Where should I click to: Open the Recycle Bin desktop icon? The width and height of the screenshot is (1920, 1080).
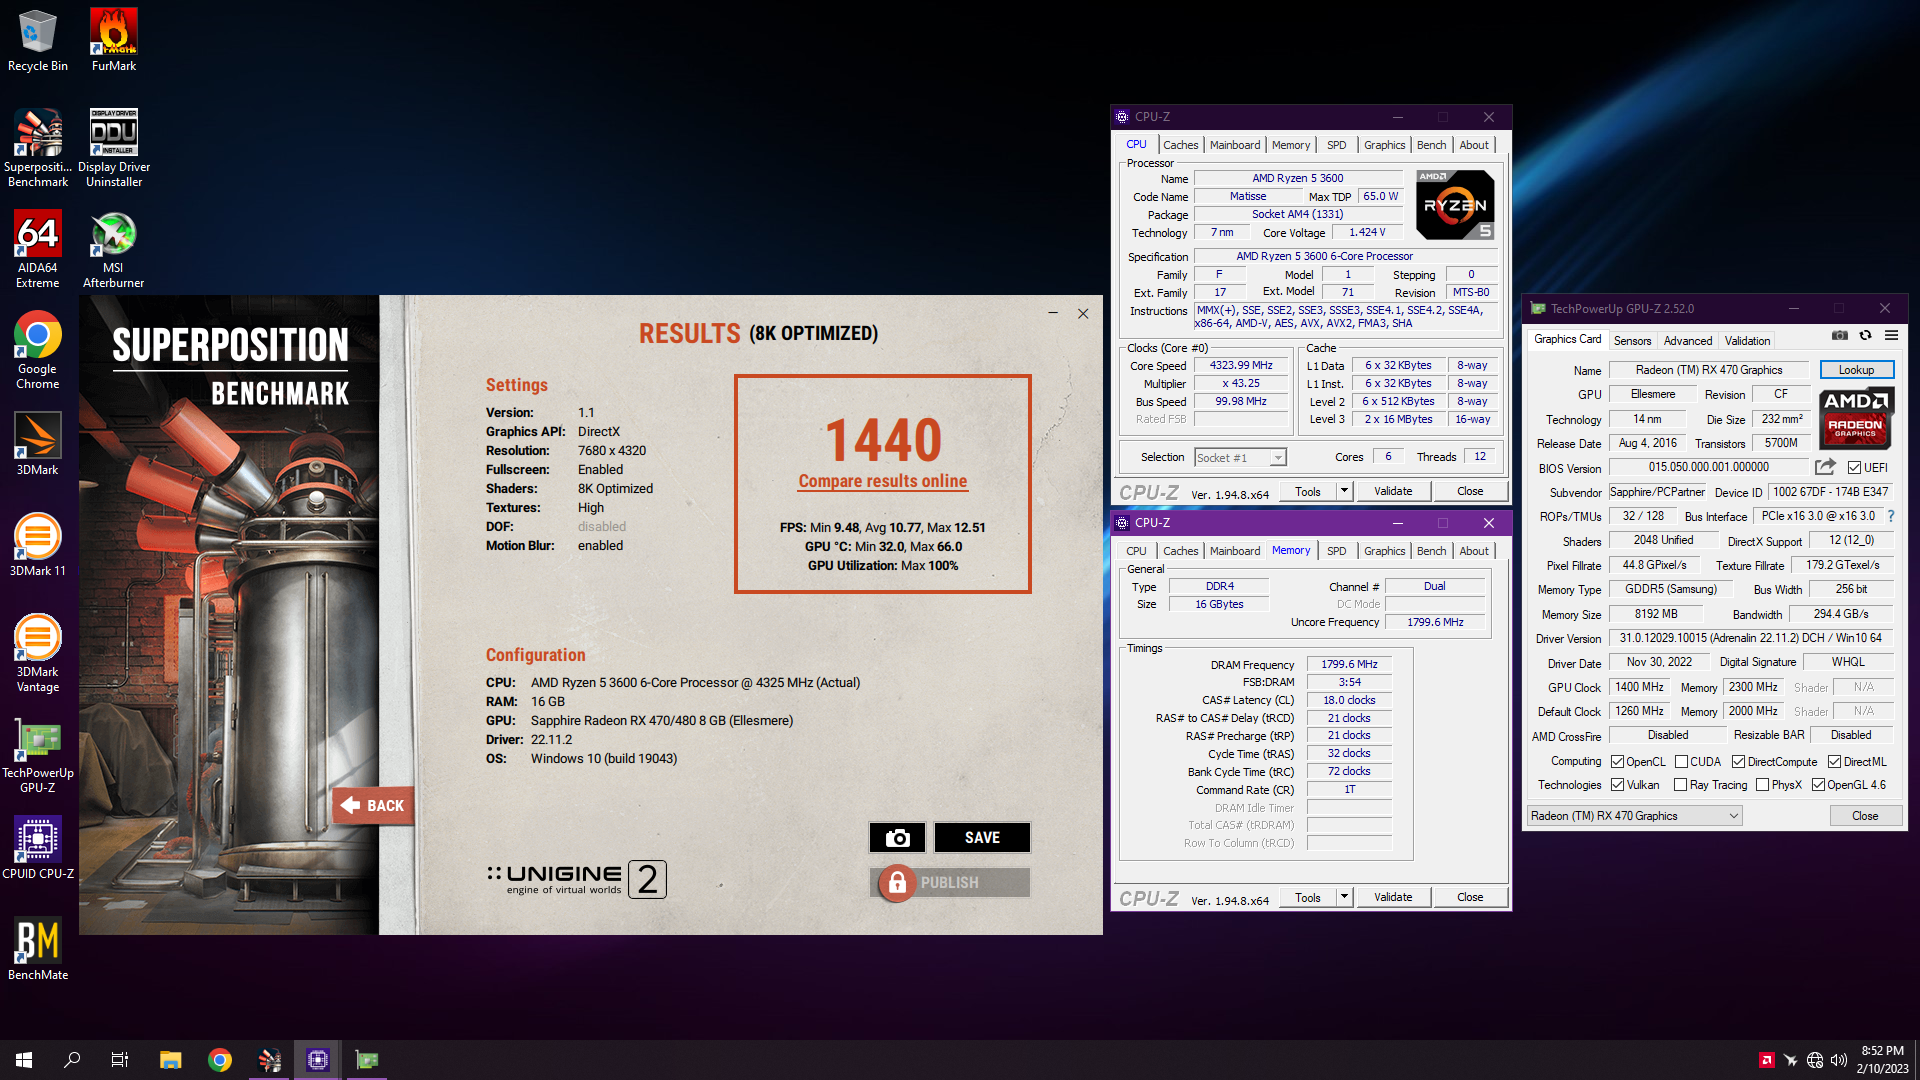click(x=38, y=40)
